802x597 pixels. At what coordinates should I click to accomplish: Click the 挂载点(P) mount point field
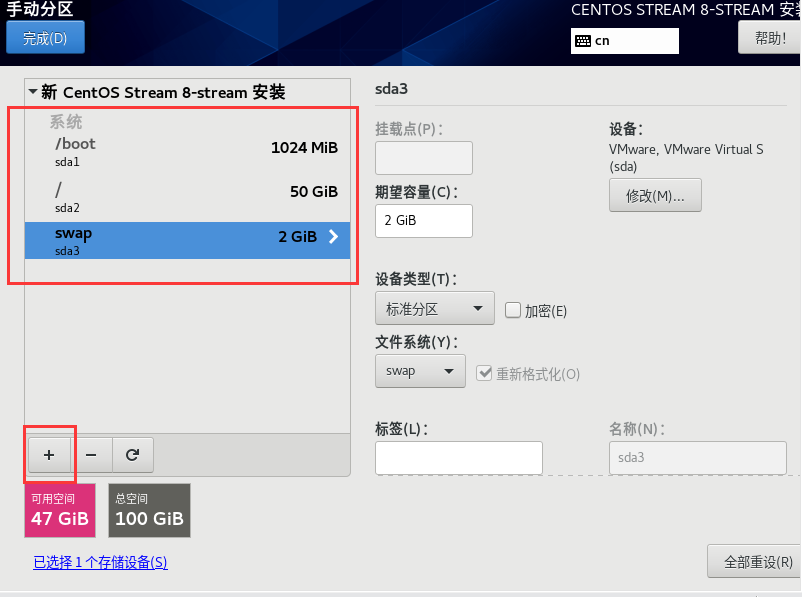[x=424, y=158]
